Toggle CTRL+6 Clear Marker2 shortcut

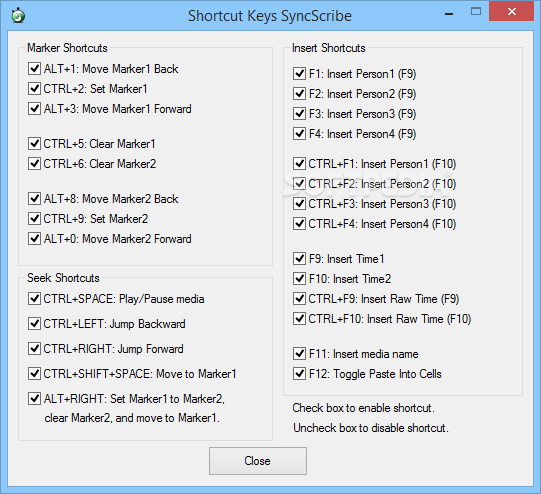pos(34,164)
